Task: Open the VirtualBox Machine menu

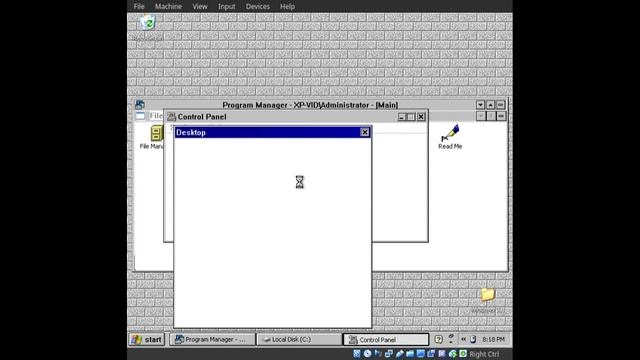Action: (x=168, y=6)
